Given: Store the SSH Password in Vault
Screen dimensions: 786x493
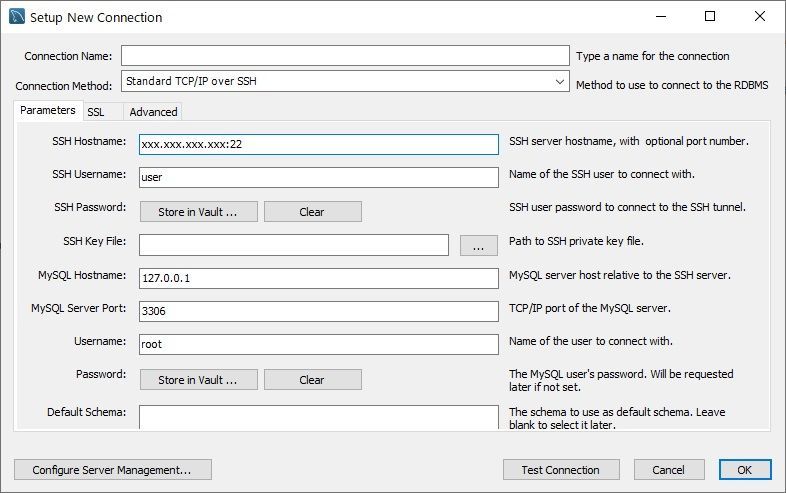Looking at the screenshot, I should click(x=199, y=212).
